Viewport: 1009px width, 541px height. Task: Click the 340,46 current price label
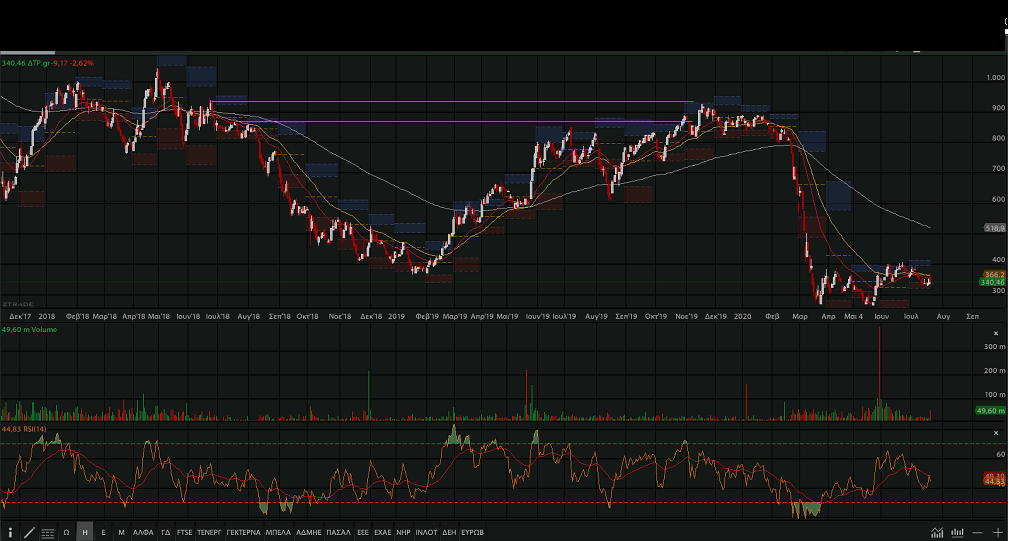(x=993, y=283)
